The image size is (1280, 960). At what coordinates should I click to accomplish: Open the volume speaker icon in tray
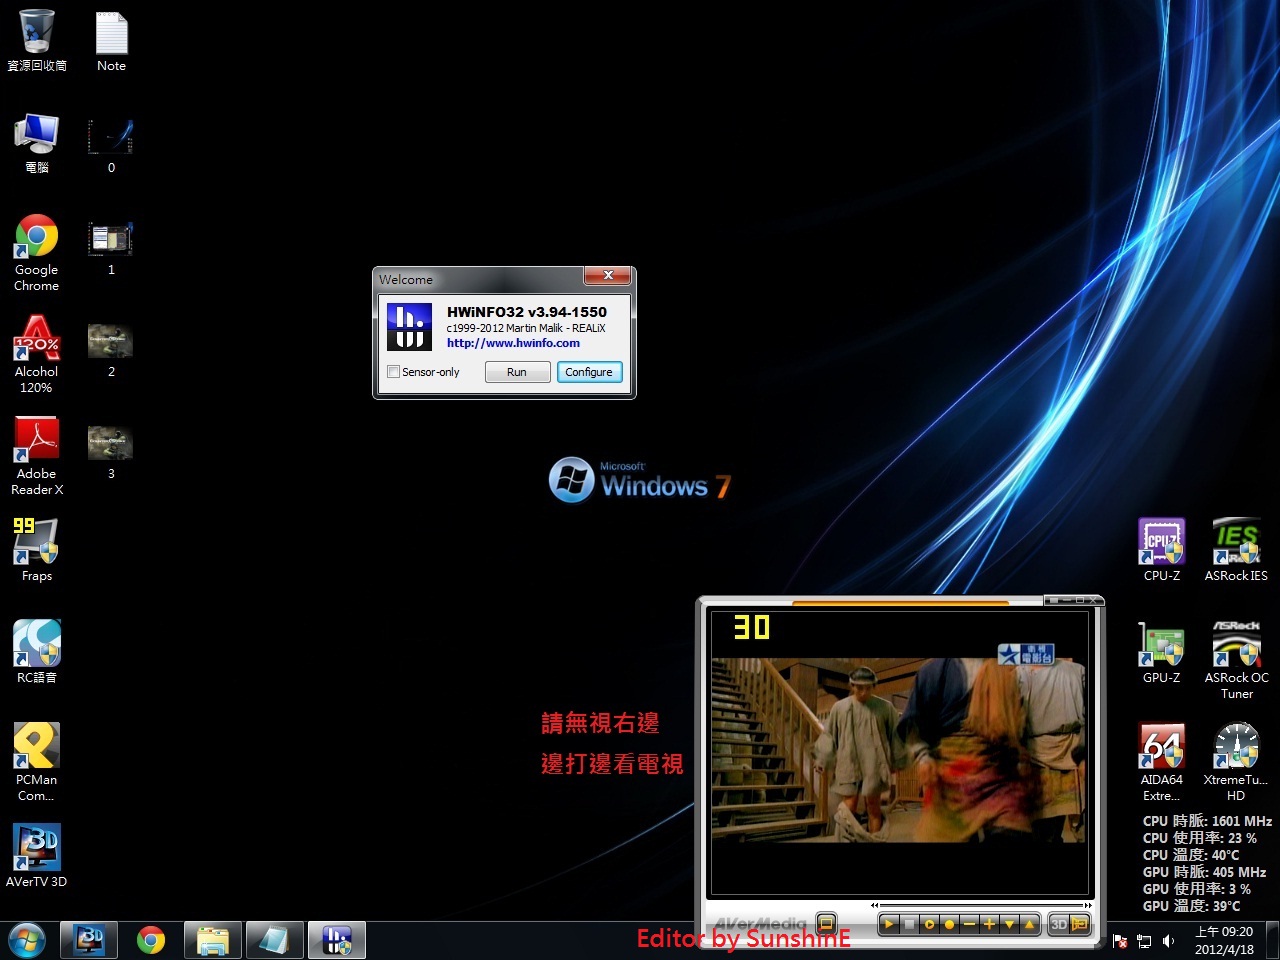[1168, 941]
